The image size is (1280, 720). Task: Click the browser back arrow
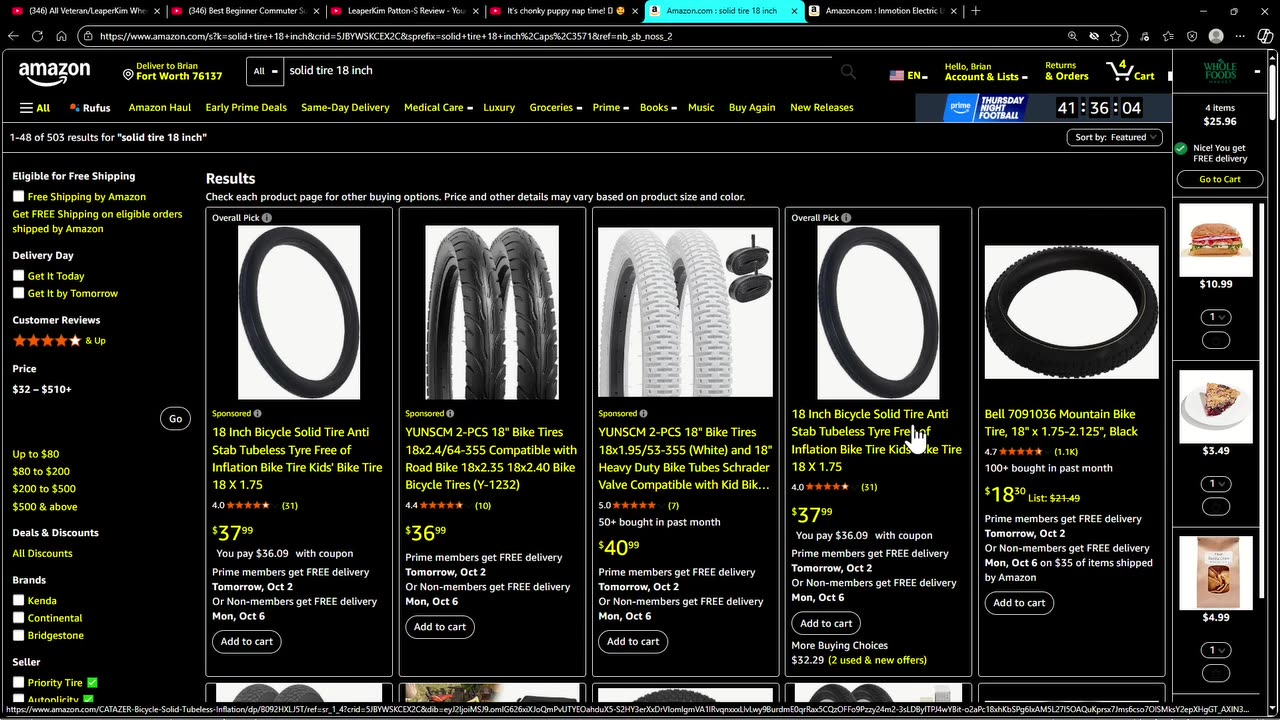pyautogui.click(x=13, y=36)
